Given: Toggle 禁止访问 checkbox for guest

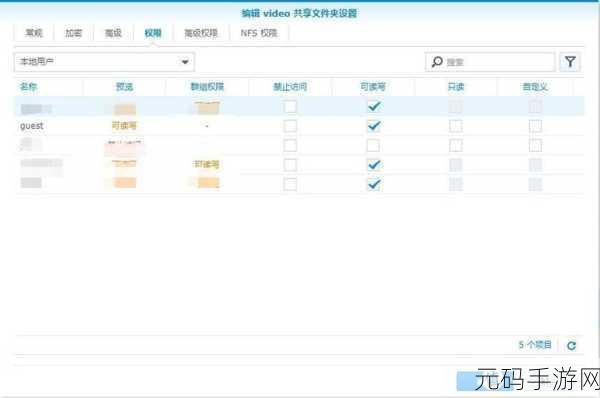Looking at the screenshot, I should tap(290, 126).
